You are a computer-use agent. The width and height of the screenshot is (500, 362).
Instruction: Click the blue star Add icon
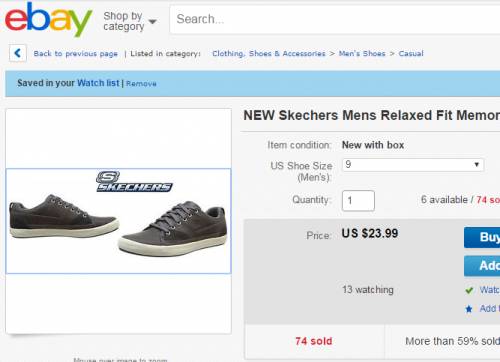click(469, 309)
